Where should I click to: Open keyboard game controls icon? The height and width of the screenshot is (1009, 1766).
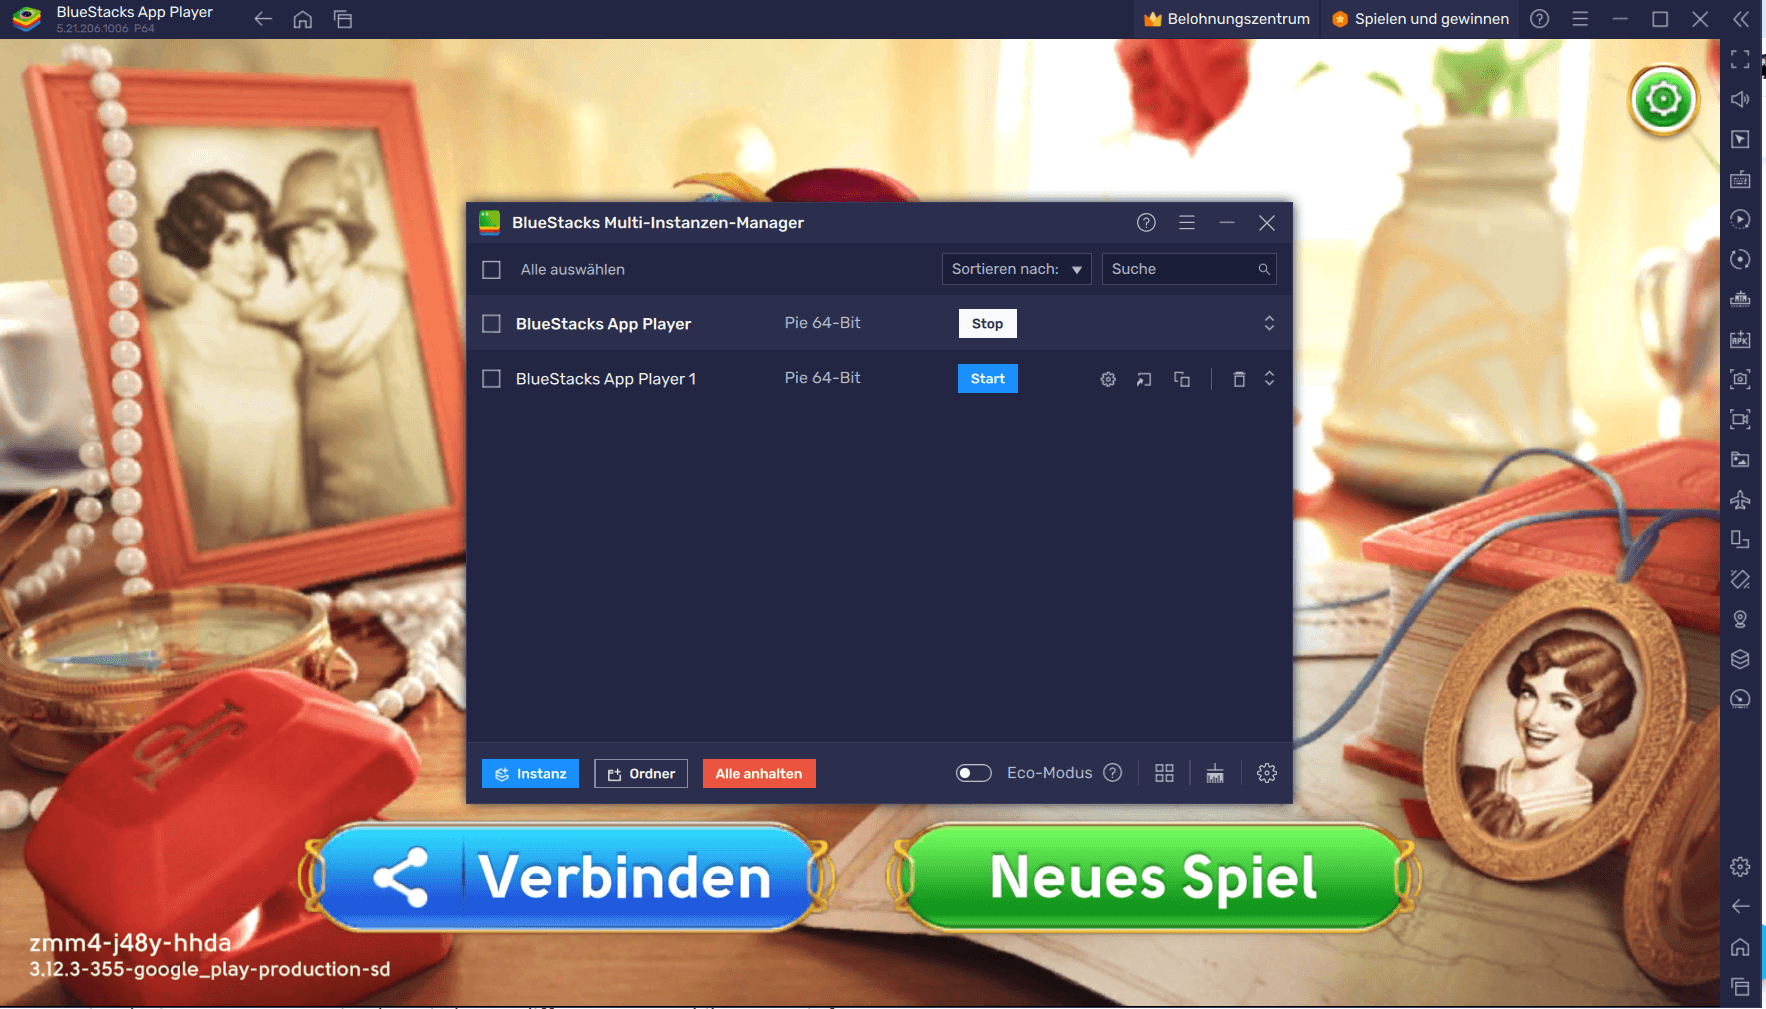tap(1740, 179)
